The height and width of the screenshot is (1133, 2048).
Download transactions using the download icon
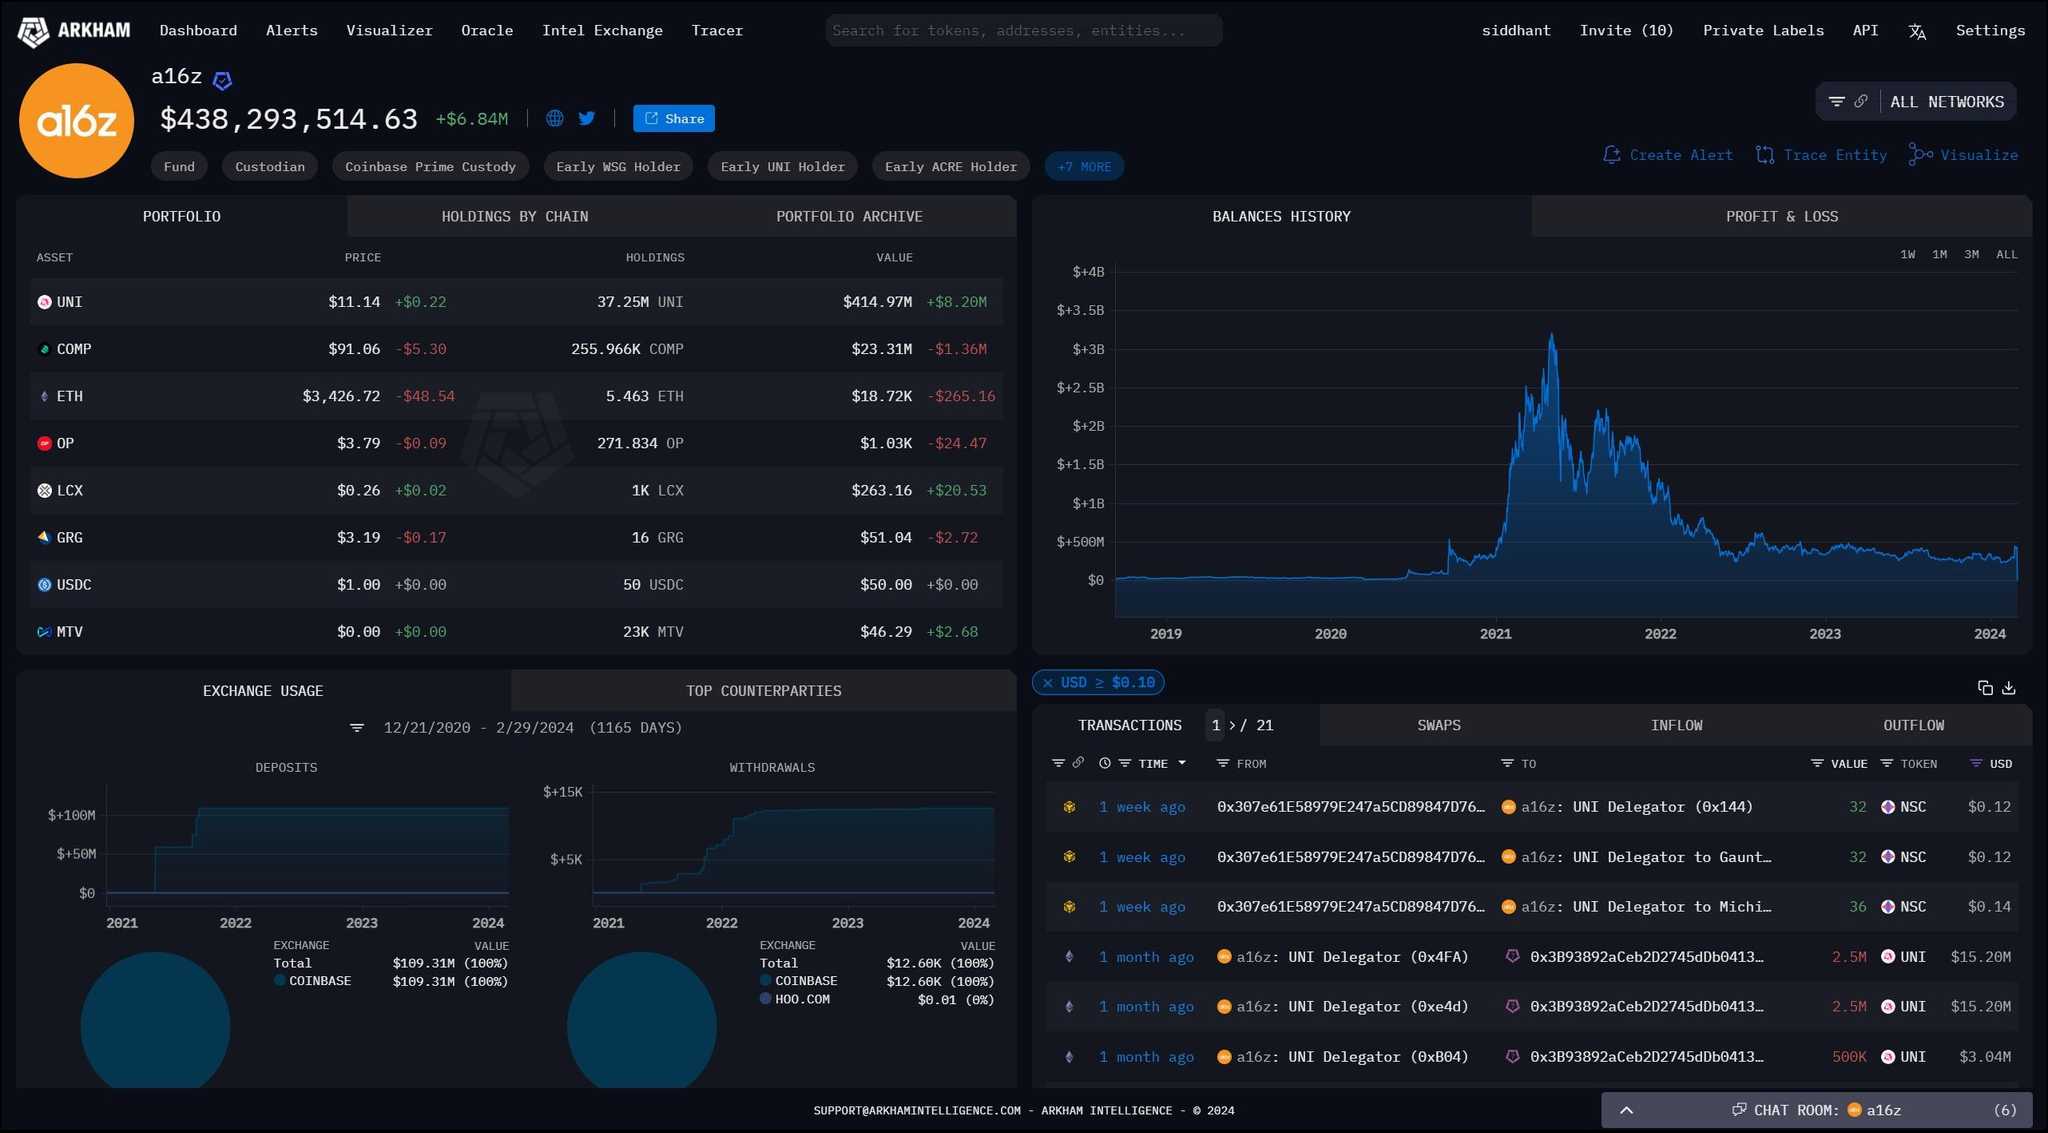tap(2009, 688)
